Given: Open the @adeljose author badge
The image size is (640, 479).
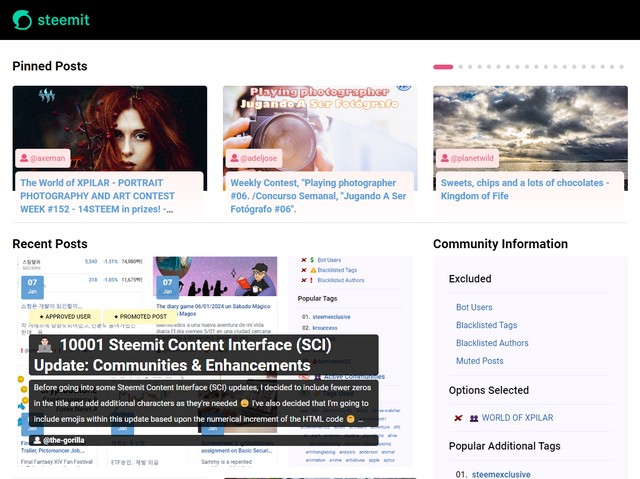Looking at the screenshot, I should point(253,158).
